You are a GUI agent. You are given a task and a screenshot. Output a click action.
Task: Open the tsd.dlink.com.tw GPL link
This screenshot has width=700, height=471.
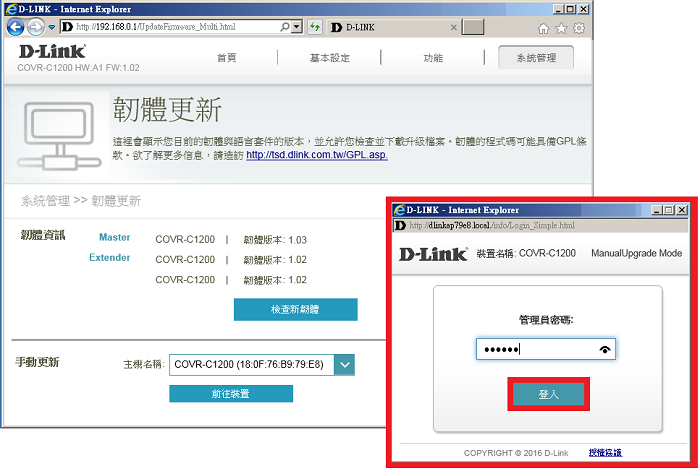coord(316,155)
